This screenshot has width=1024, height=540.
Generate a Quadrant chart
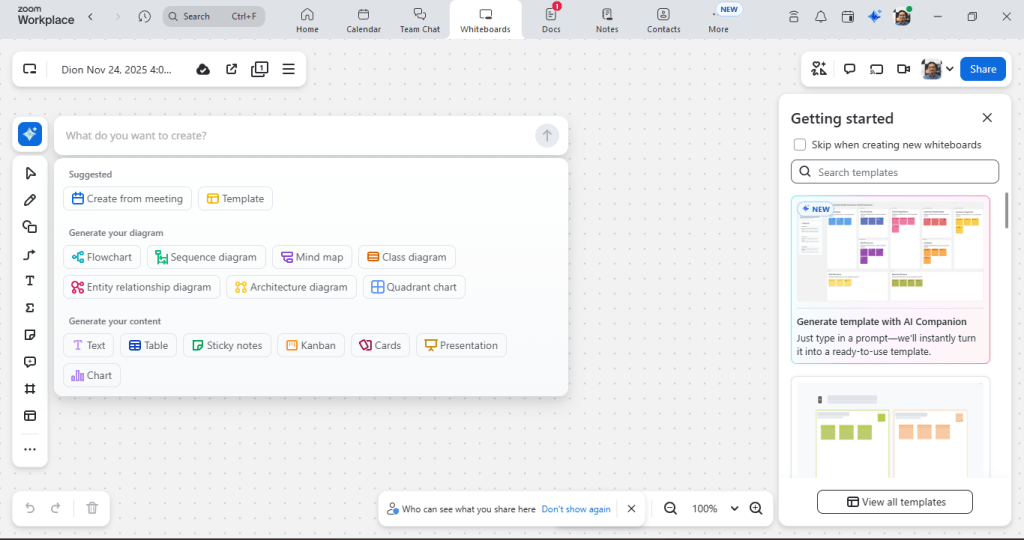coord(414,287)
